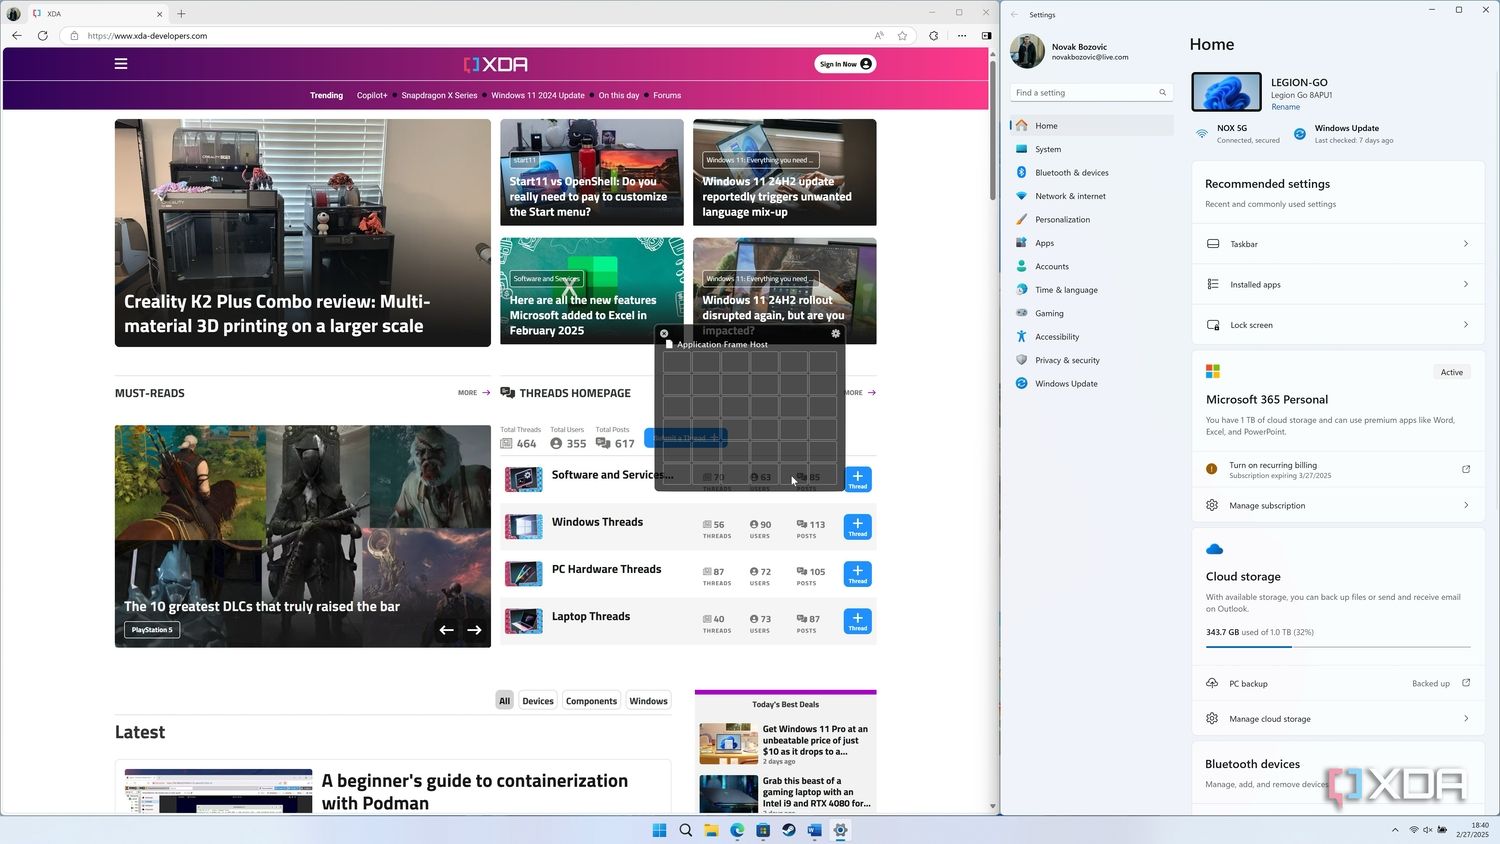The height and width of the screenshot is (844, 1500).
Task: Add a thread to PC Hardware Threads
Action: 858,574
